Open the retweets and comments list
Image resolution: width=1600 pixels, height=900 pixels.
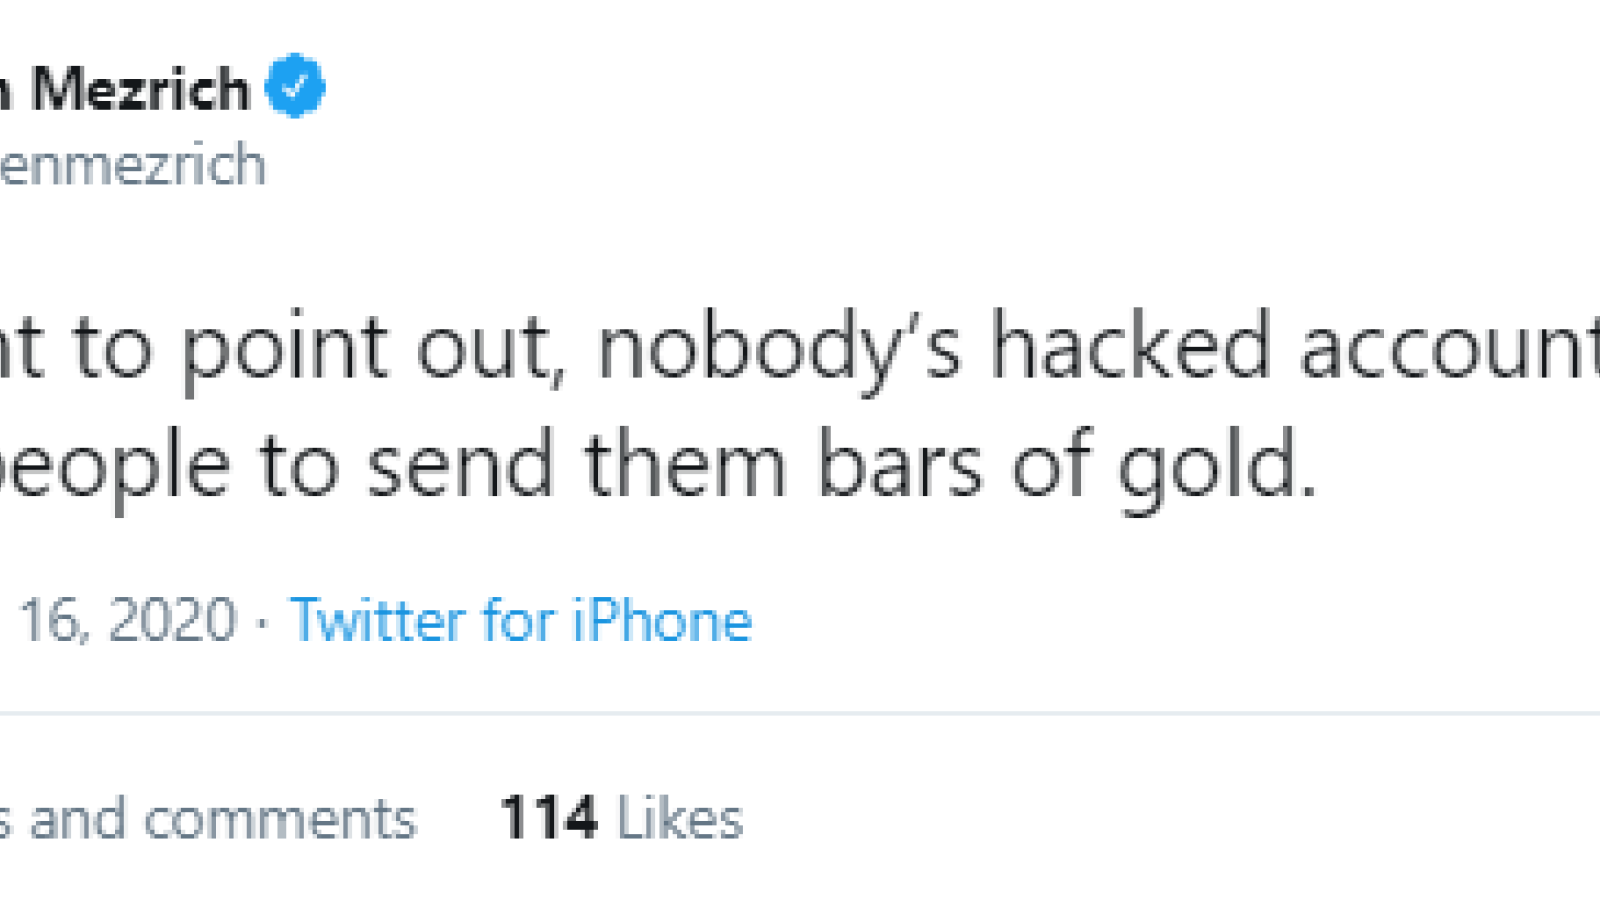pos(208,819)
